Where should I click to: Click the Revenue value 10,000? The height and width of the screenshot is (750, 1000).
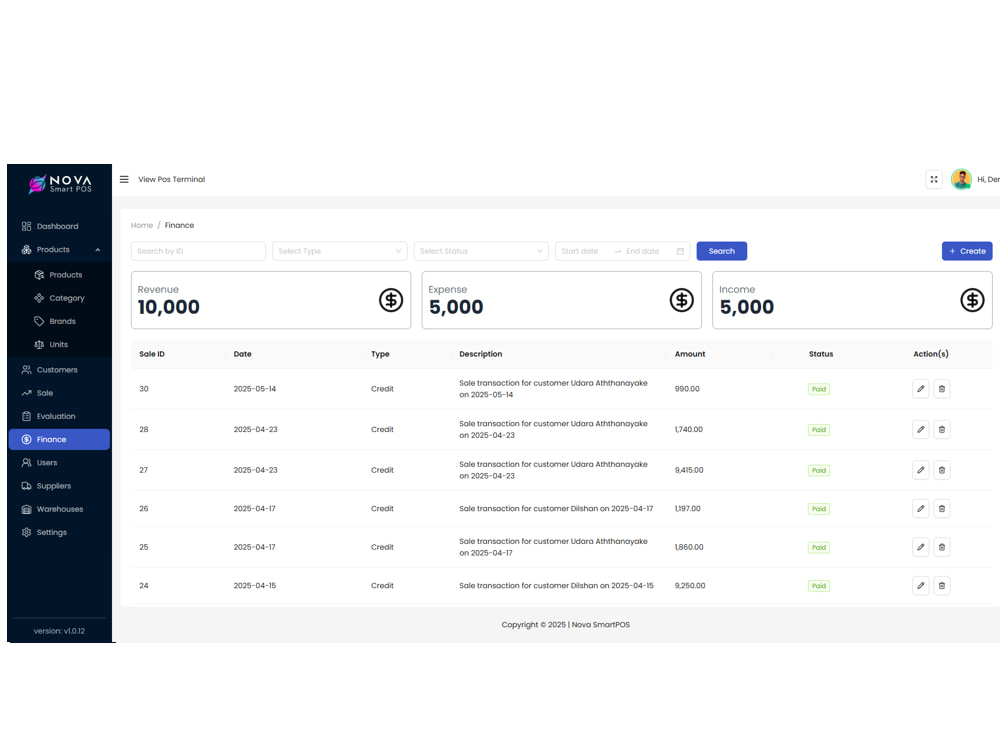coord(168,307)
